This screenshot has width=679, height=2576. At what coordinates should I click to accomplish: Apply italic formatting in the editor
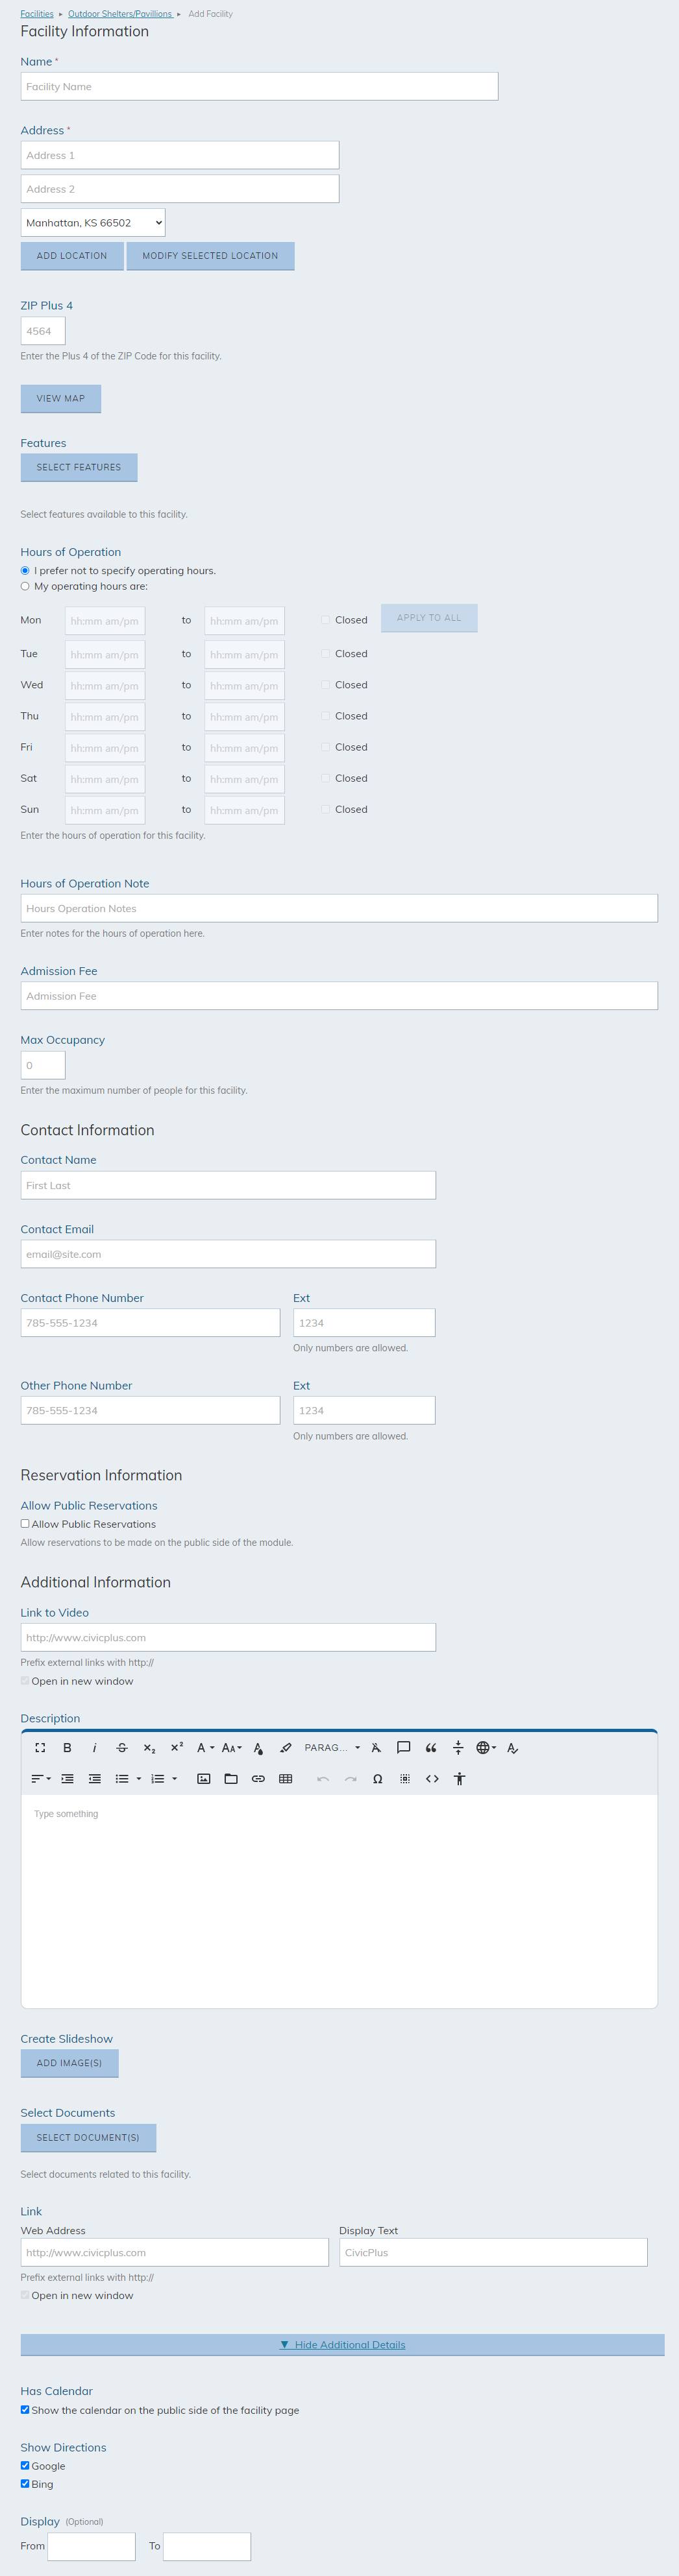(94, 1748)
